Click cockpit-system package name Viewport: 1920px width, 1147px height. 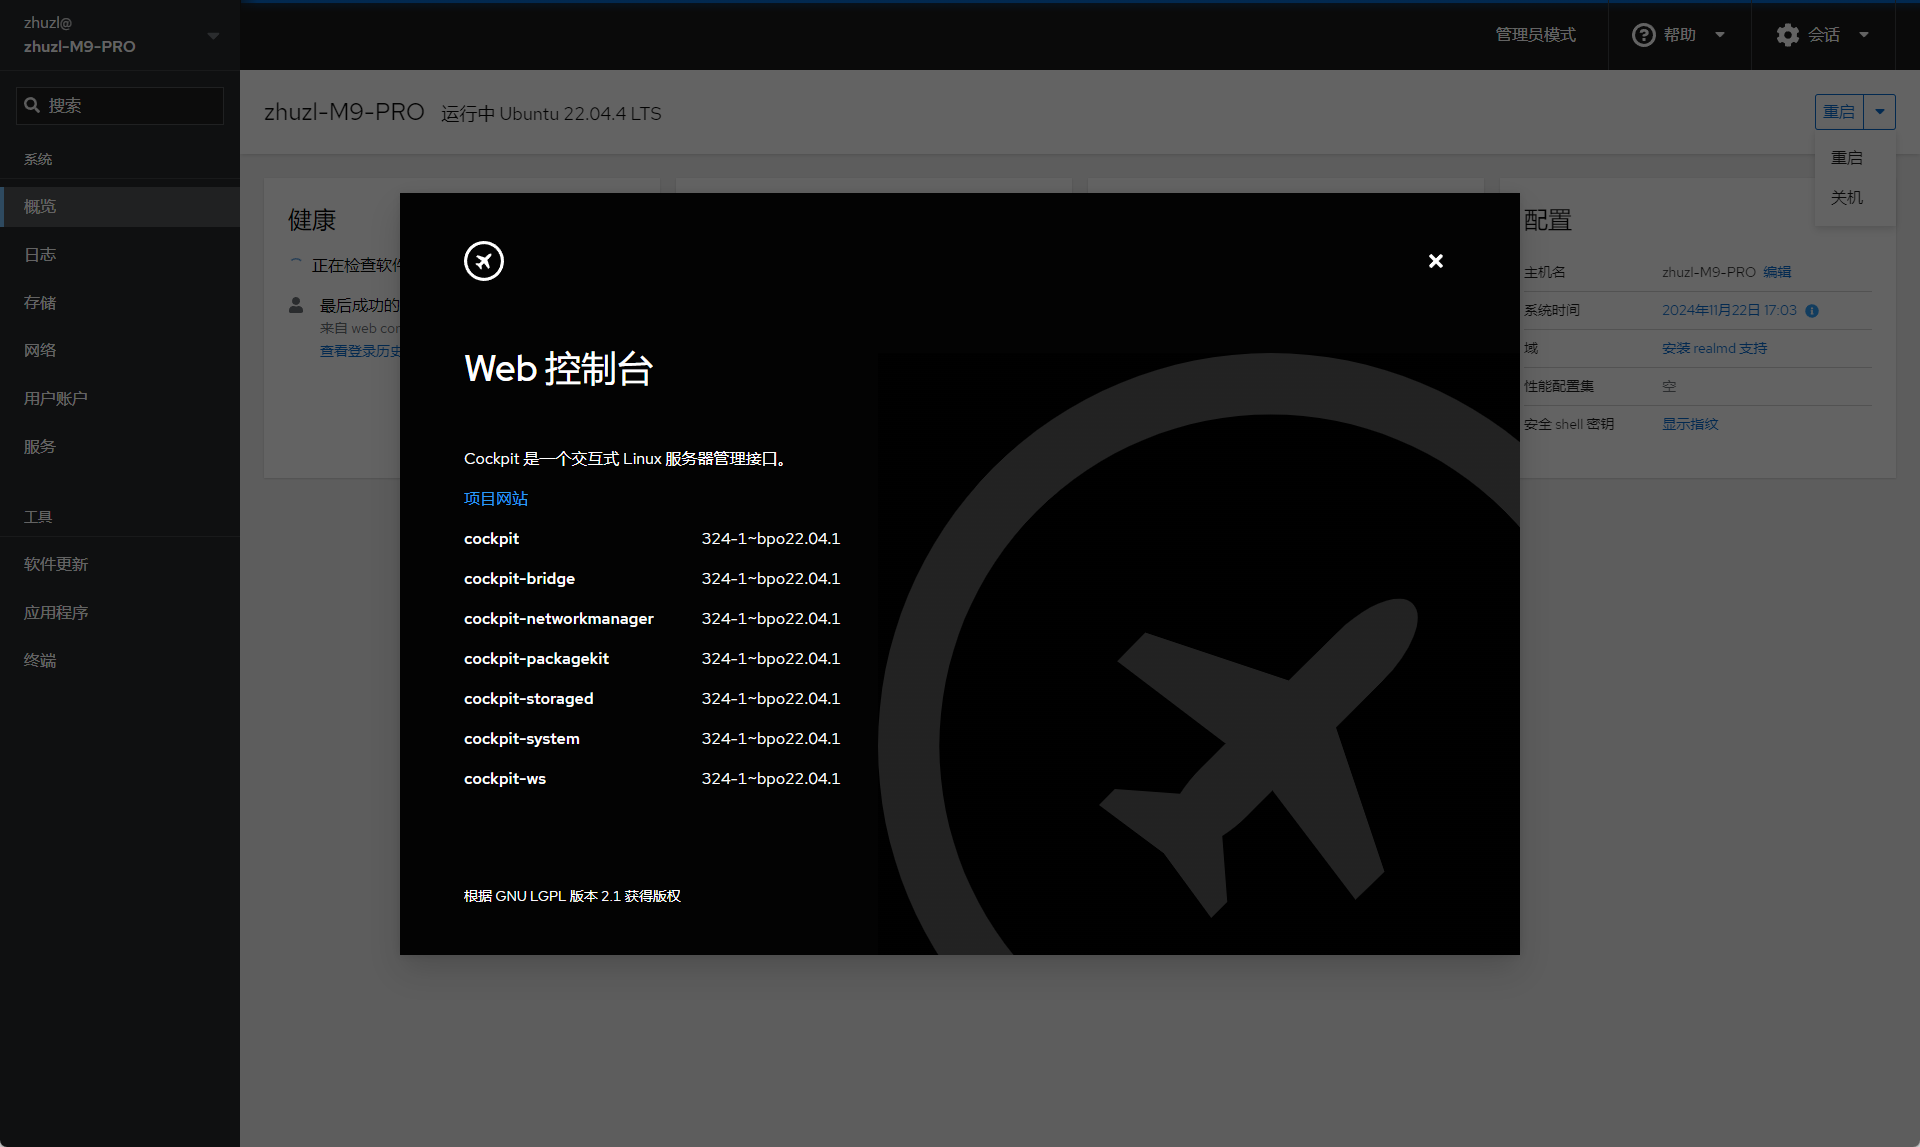(522, 738)
